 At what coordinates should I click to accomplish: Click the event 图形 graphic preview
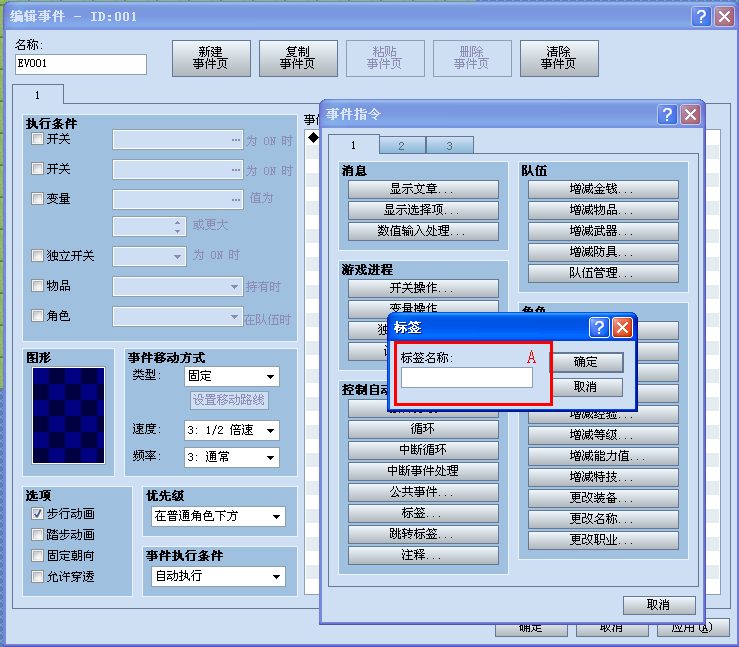(68, 415)
